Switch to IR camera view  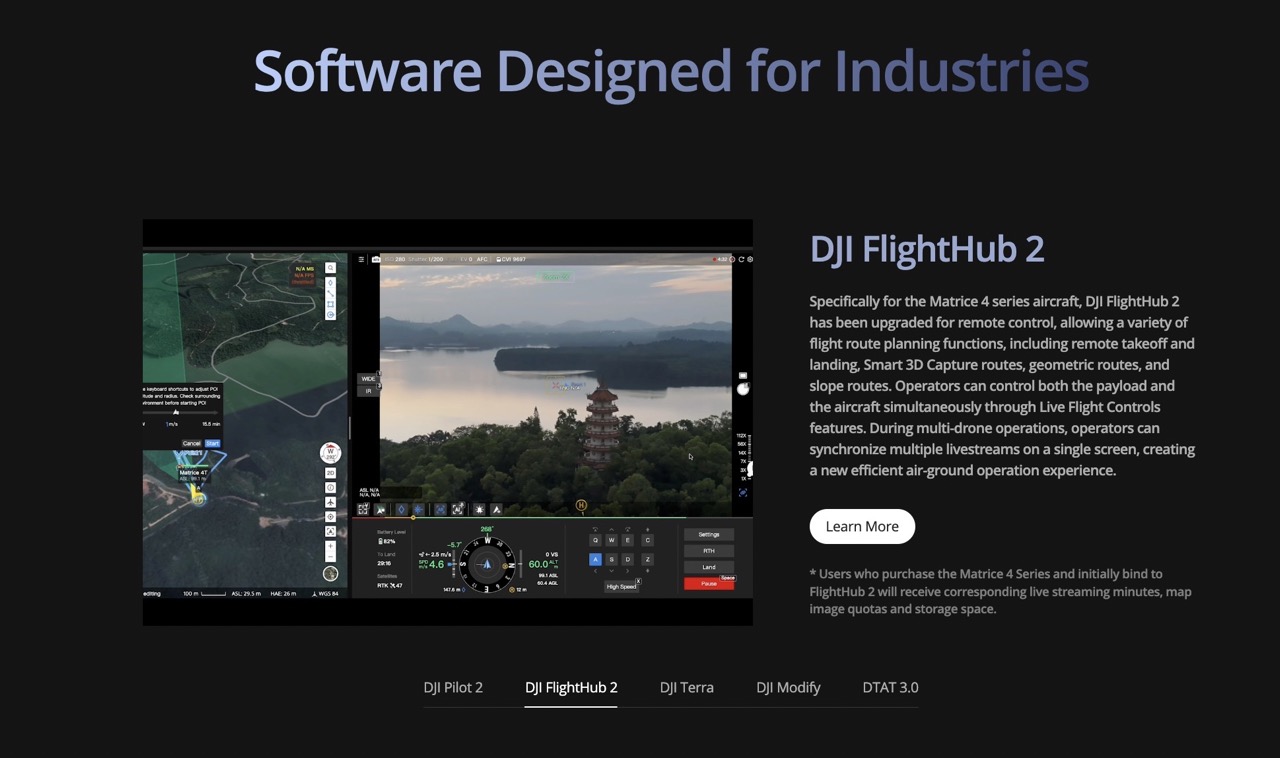tap(368, 391)
